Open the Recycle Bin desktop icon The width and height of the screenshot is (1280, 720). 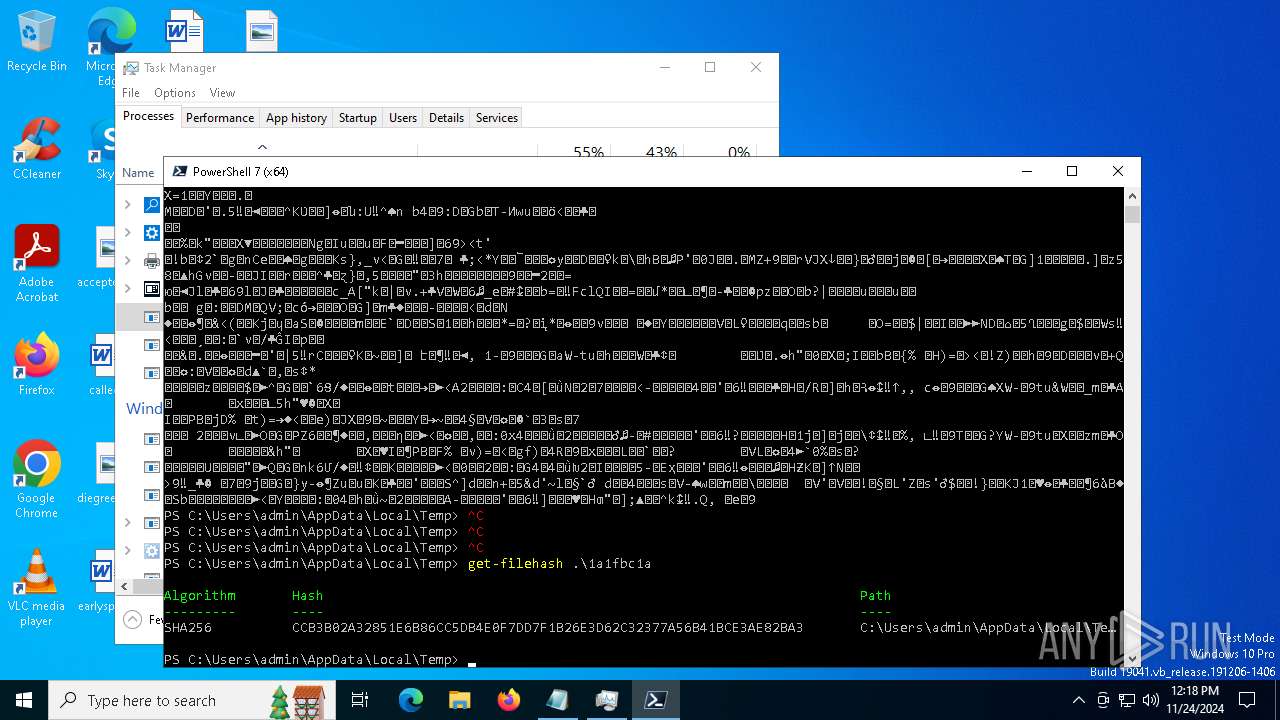tap(37, 41)
